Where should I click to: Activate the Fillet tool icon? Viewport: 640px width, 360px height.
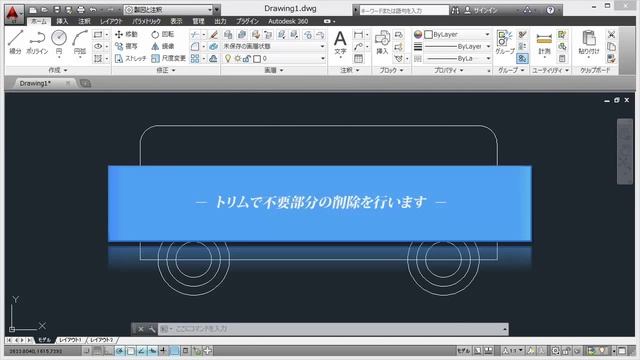(195, 47)
